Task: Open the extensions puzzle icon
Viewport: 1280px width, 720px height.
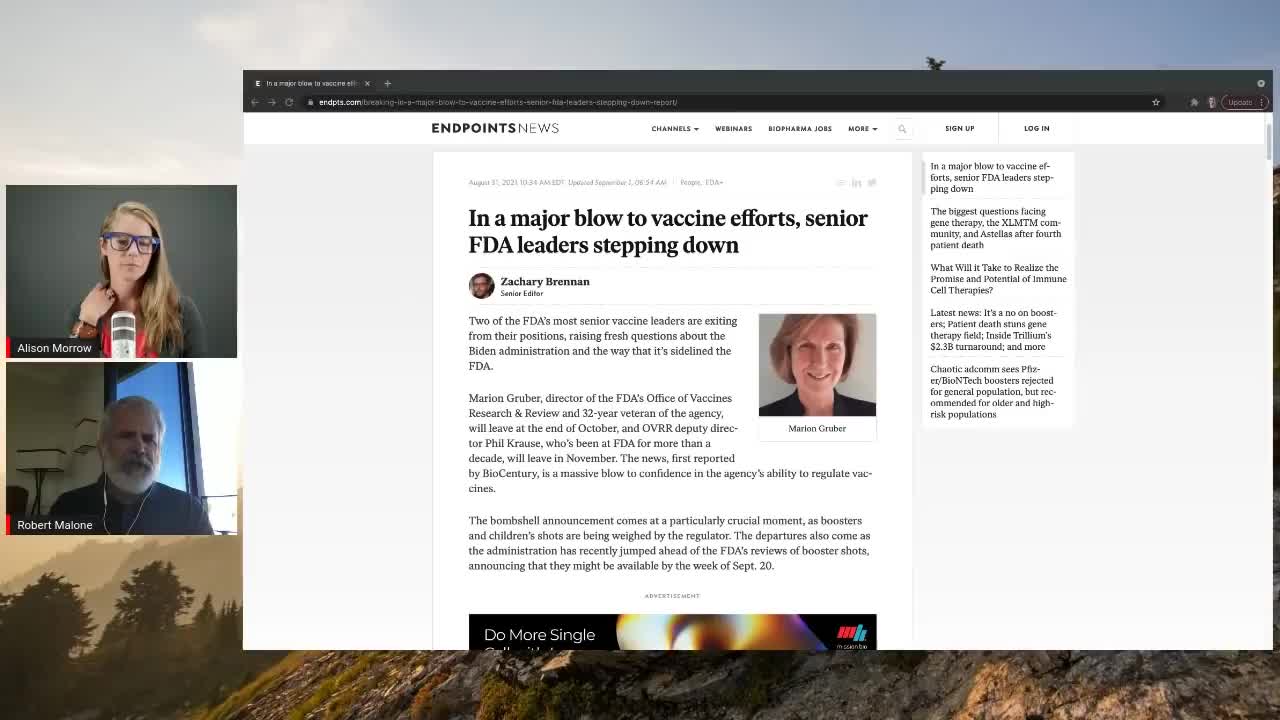Action: 1194,102
